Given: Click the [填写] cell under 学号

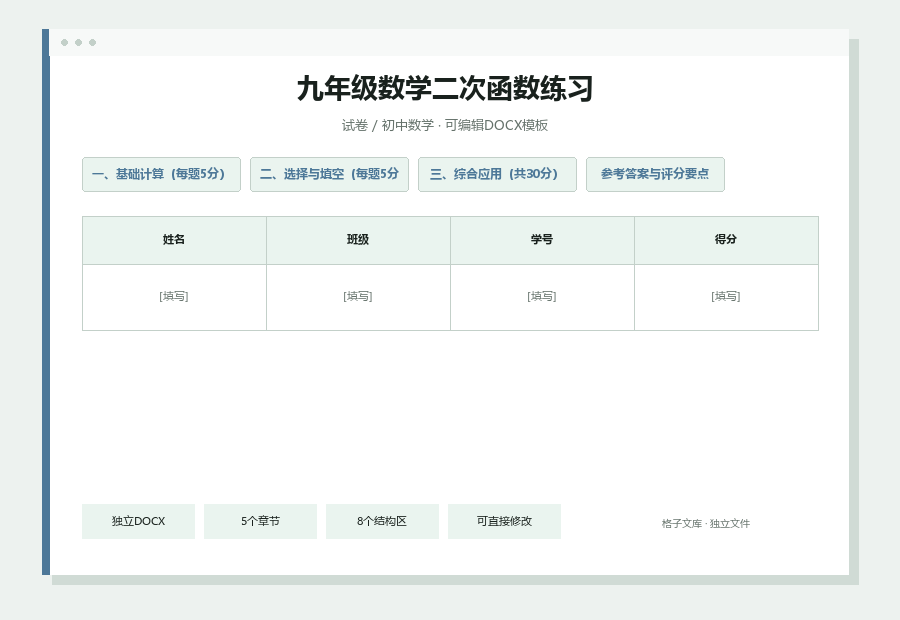Looking at the screenshot, I should pyautogui.click(x=542, y=297).
